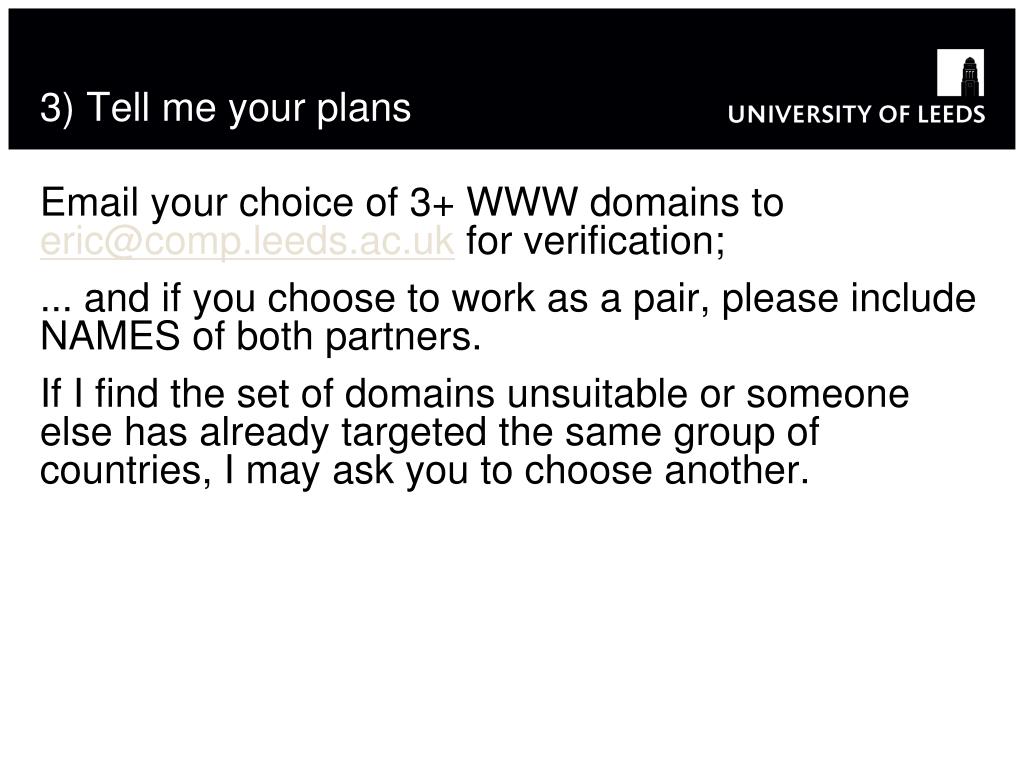The width and height of the screenshot is (1024, 768).
Task: Click the number "3)" in the title
Action: click(x=57, y=108)
